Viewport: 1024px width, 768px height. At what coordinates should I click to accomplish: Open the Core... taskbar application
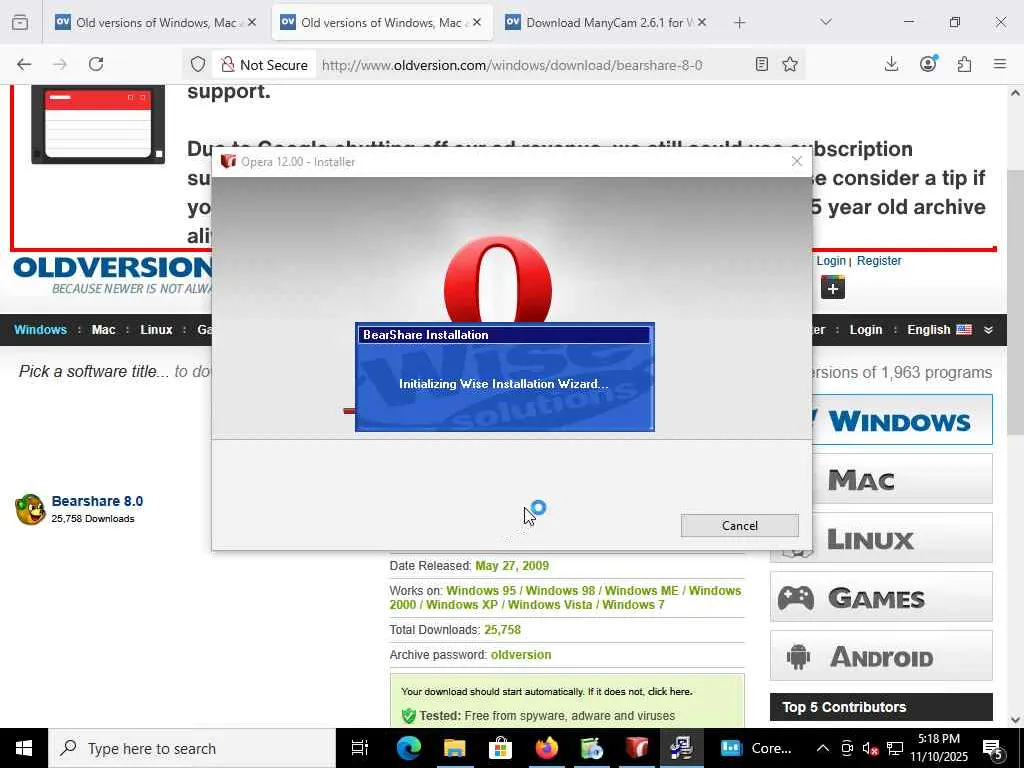(756, 748)
